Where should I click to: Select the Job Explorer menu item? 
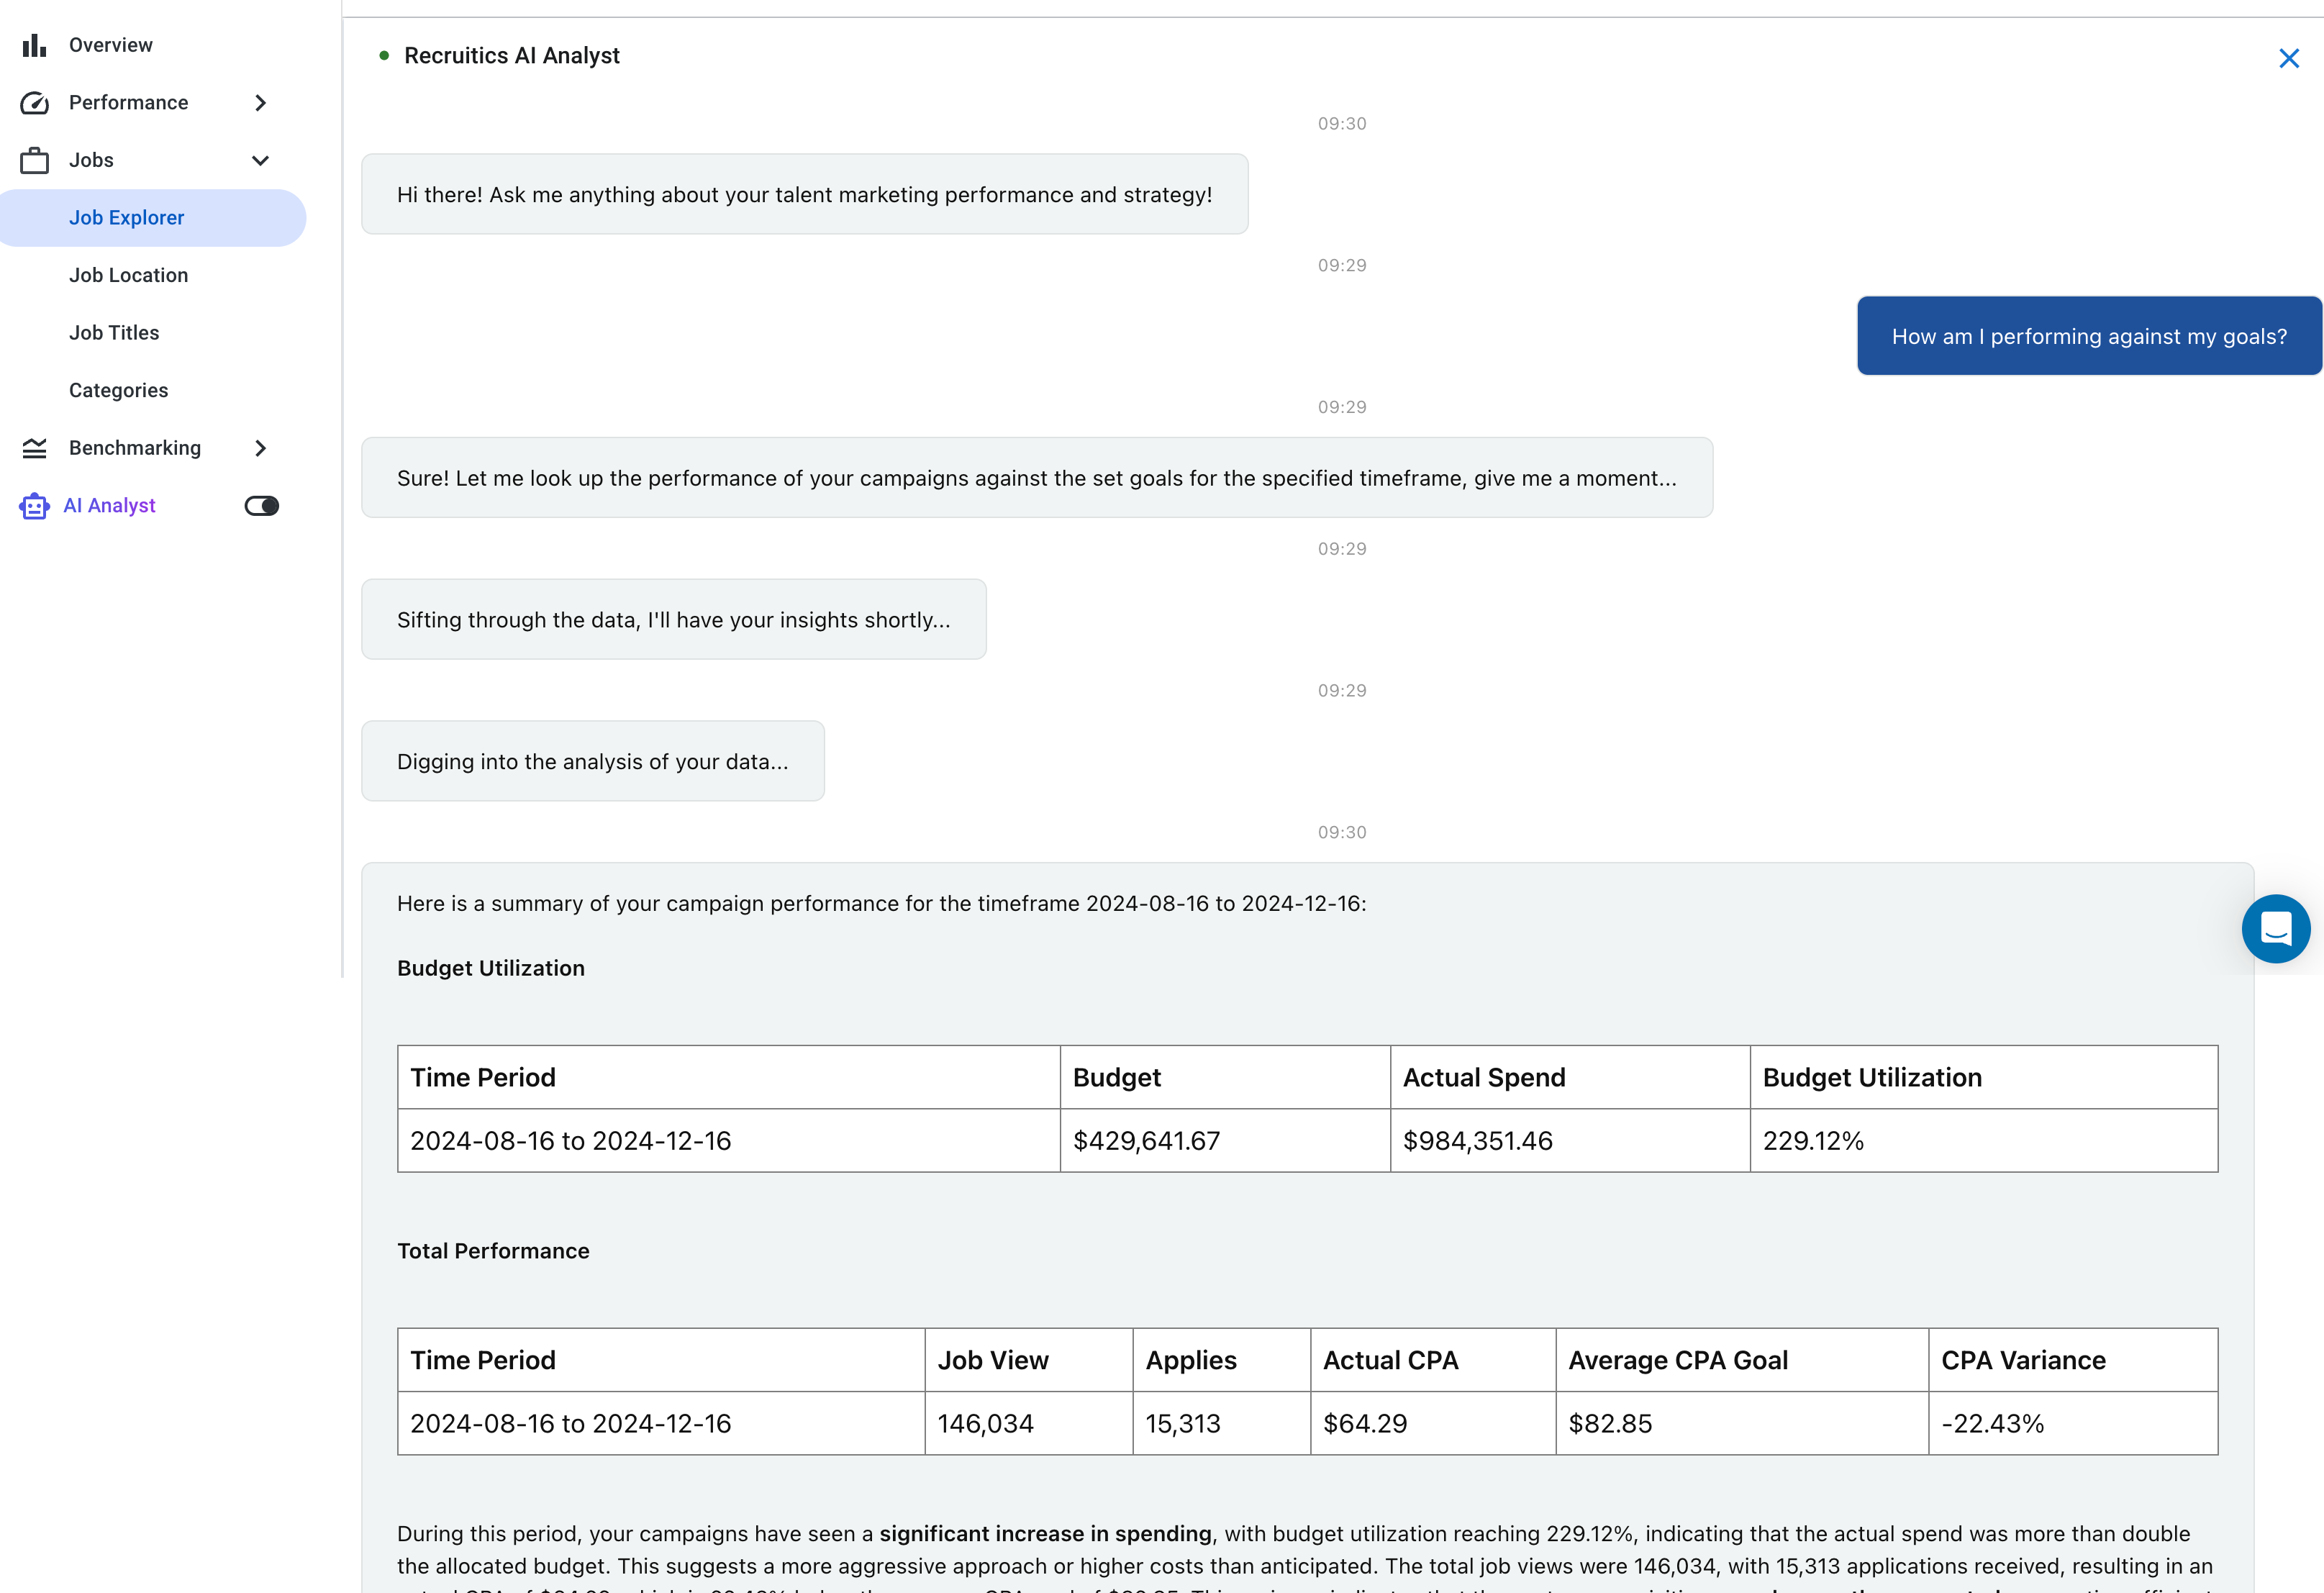tap(125, 215)
